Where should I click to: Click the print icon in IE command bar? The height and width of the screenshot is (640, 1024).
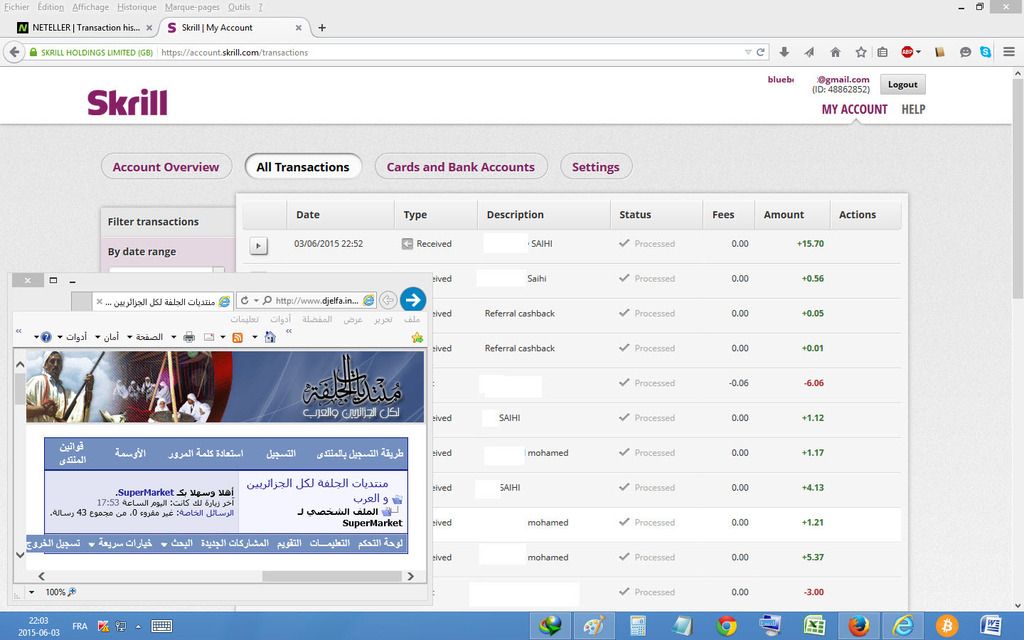coord(189,337)
